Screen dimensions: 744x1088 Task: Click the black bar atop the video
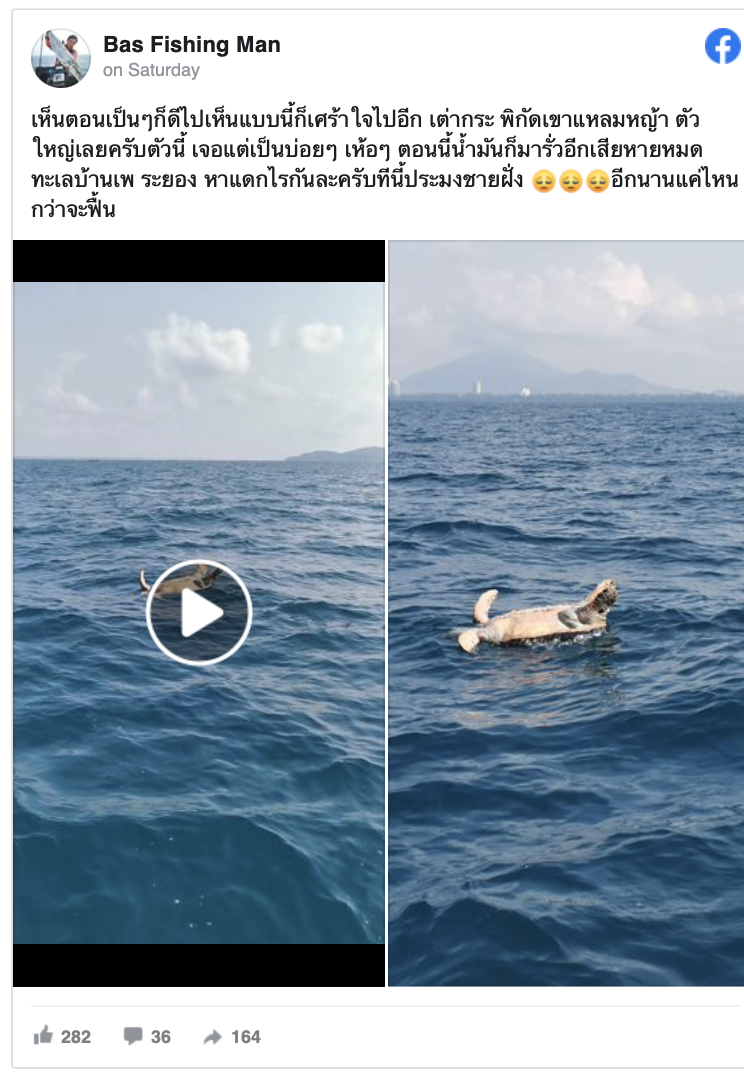click(x=198, y=261)
